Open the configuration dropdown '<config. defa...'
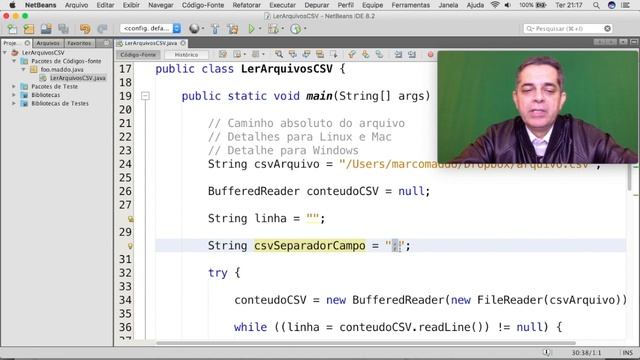This screenshot has height=360, width=640. point(150,29)
